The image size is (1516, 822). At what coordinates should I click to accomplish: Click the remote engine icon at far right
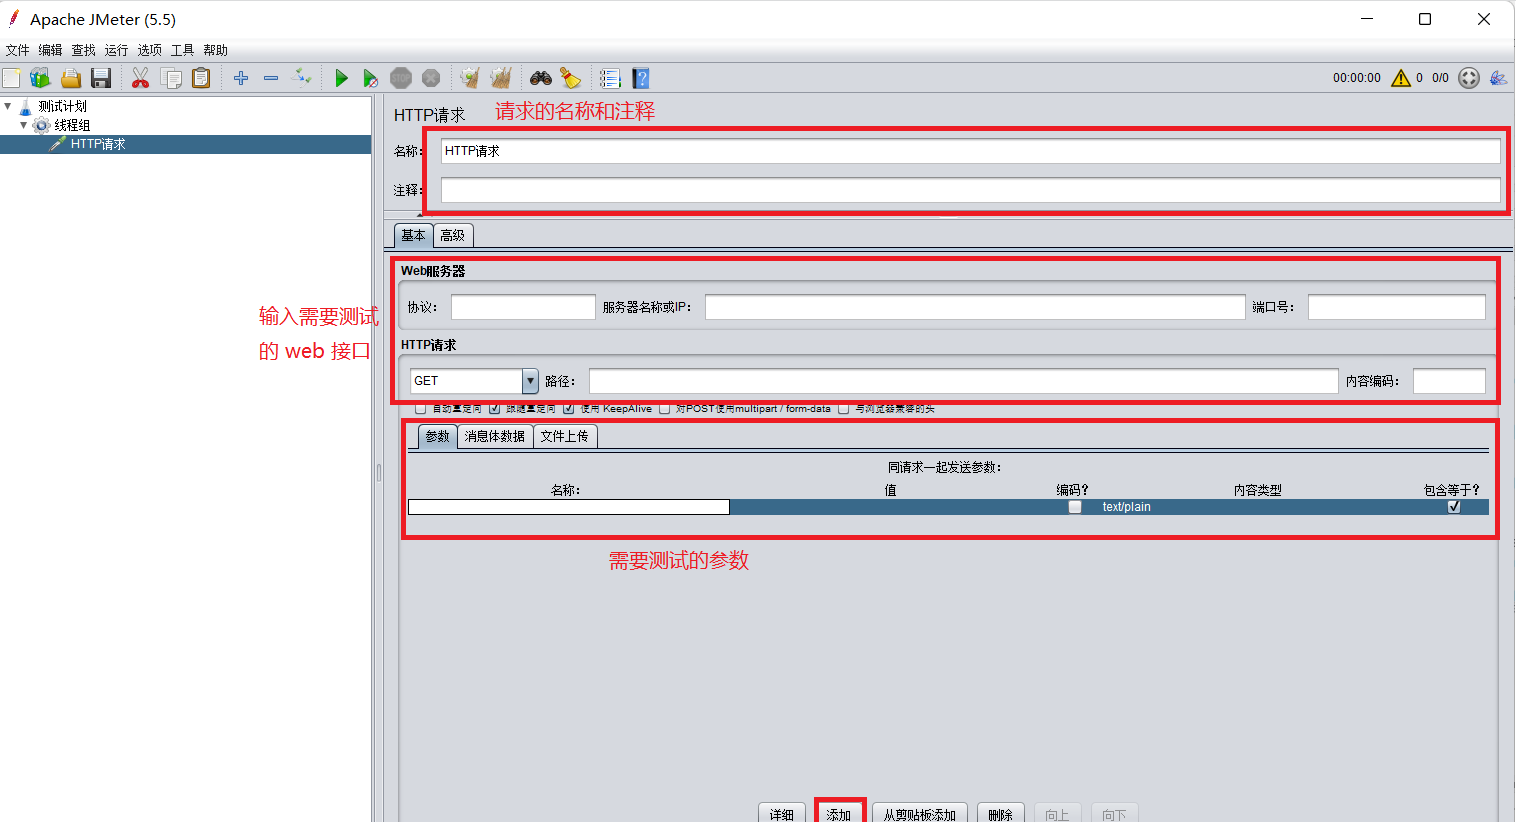(1498, 78)
